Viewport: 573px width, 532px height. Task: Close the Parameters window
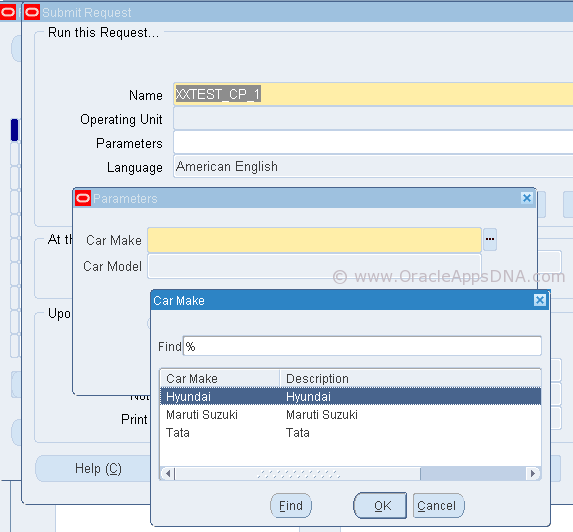point(527,198)
